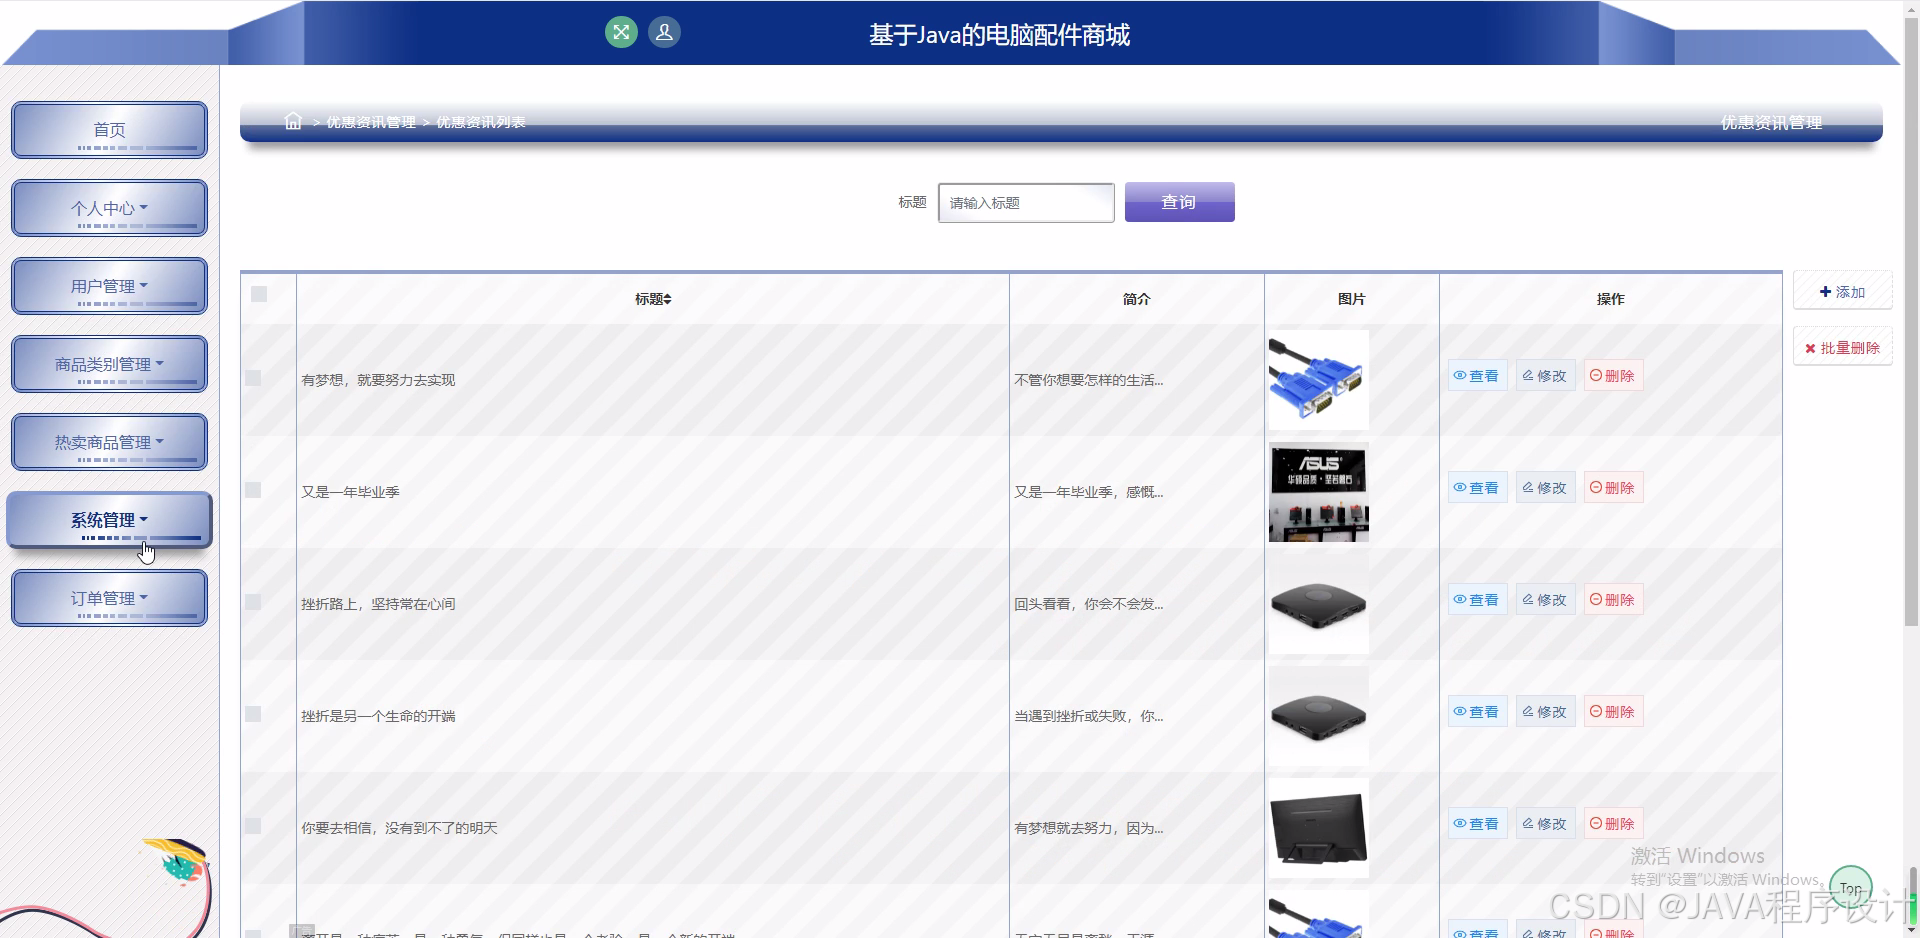View the 你要去相信 entry
1920x938 pixels.
click(x=1477, y=824)
